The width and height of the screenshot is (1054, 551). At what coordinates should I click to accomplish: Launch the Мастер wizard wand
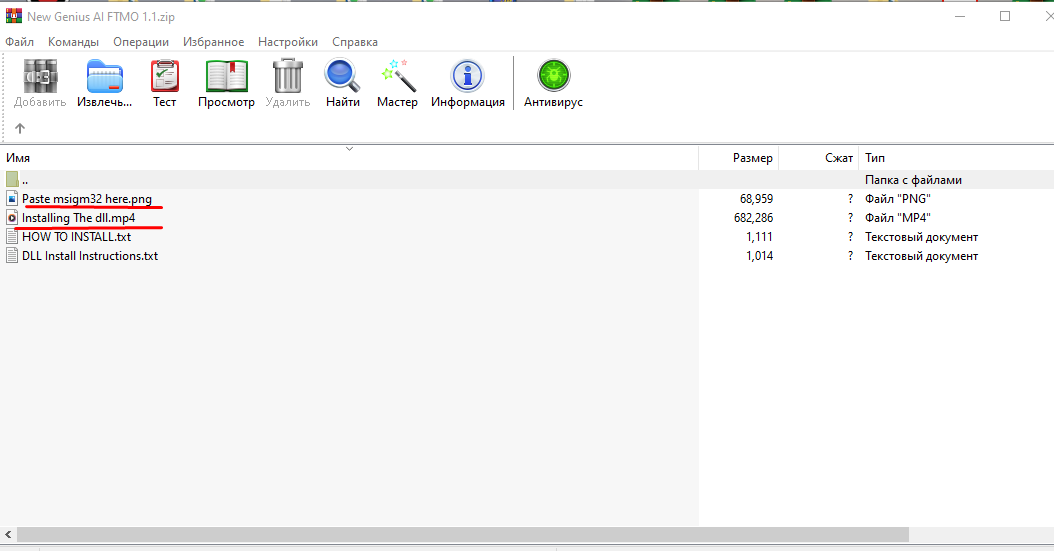[397, 75]
